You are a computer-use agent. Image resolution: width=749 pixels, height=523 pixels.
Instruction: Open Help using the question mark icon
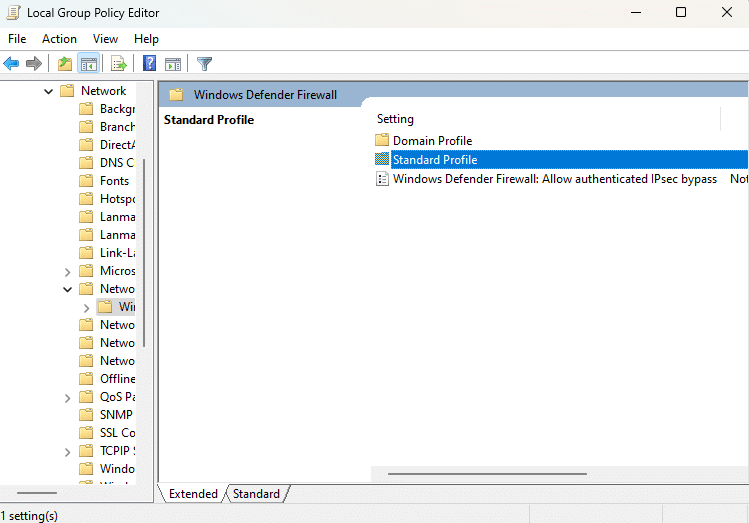pyautogui.click(x=149, y=64)
